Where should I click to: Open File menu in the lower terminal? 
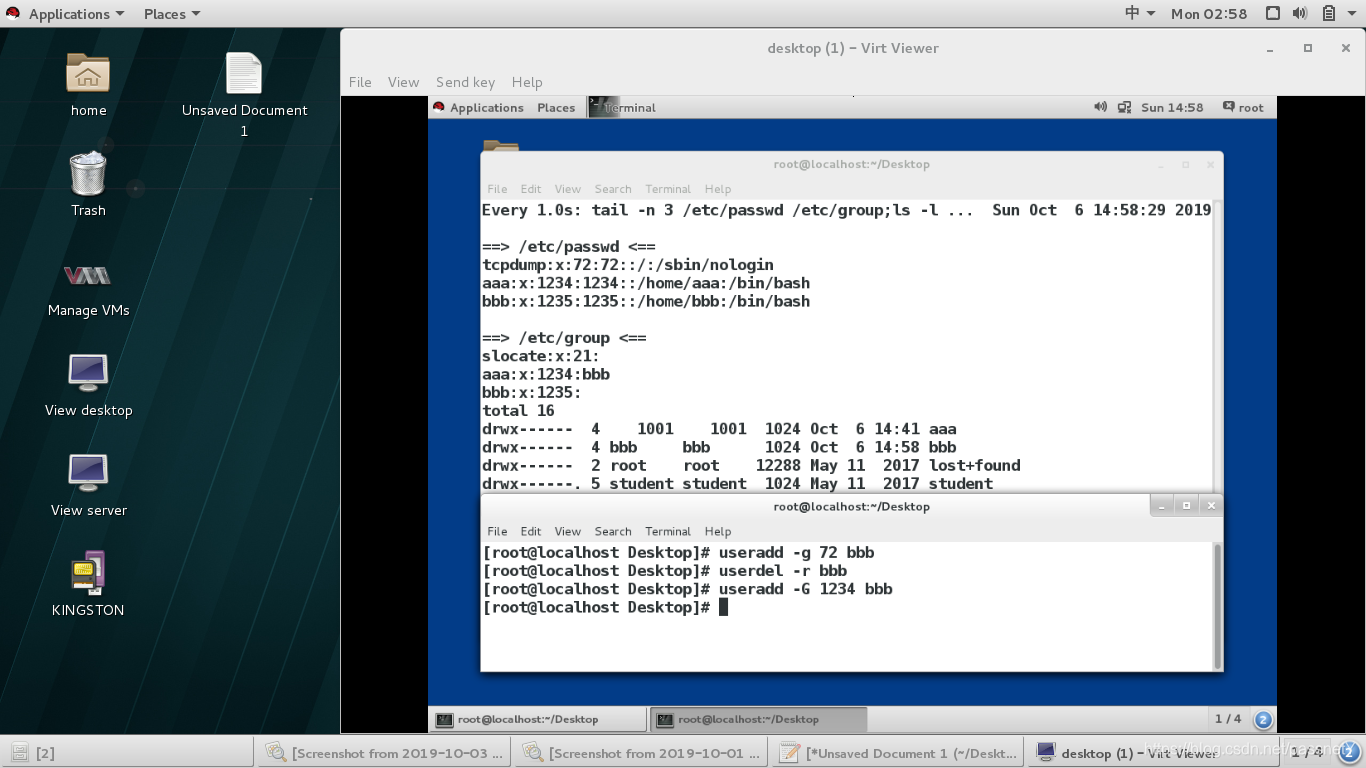click(497, 531)
